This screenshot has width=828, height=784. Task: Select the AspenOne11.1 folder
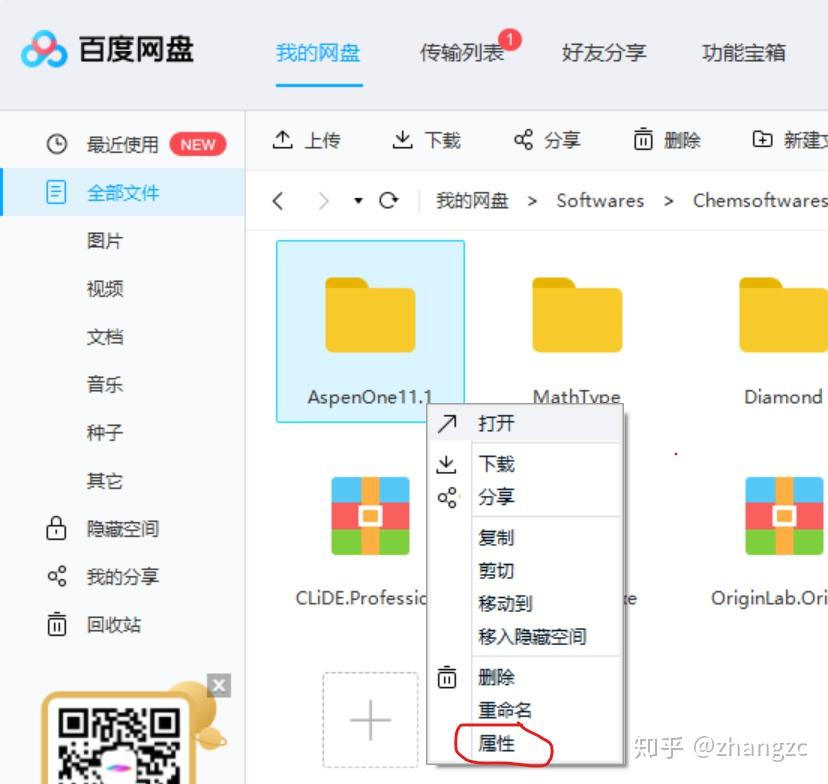[x=370, y=331]
